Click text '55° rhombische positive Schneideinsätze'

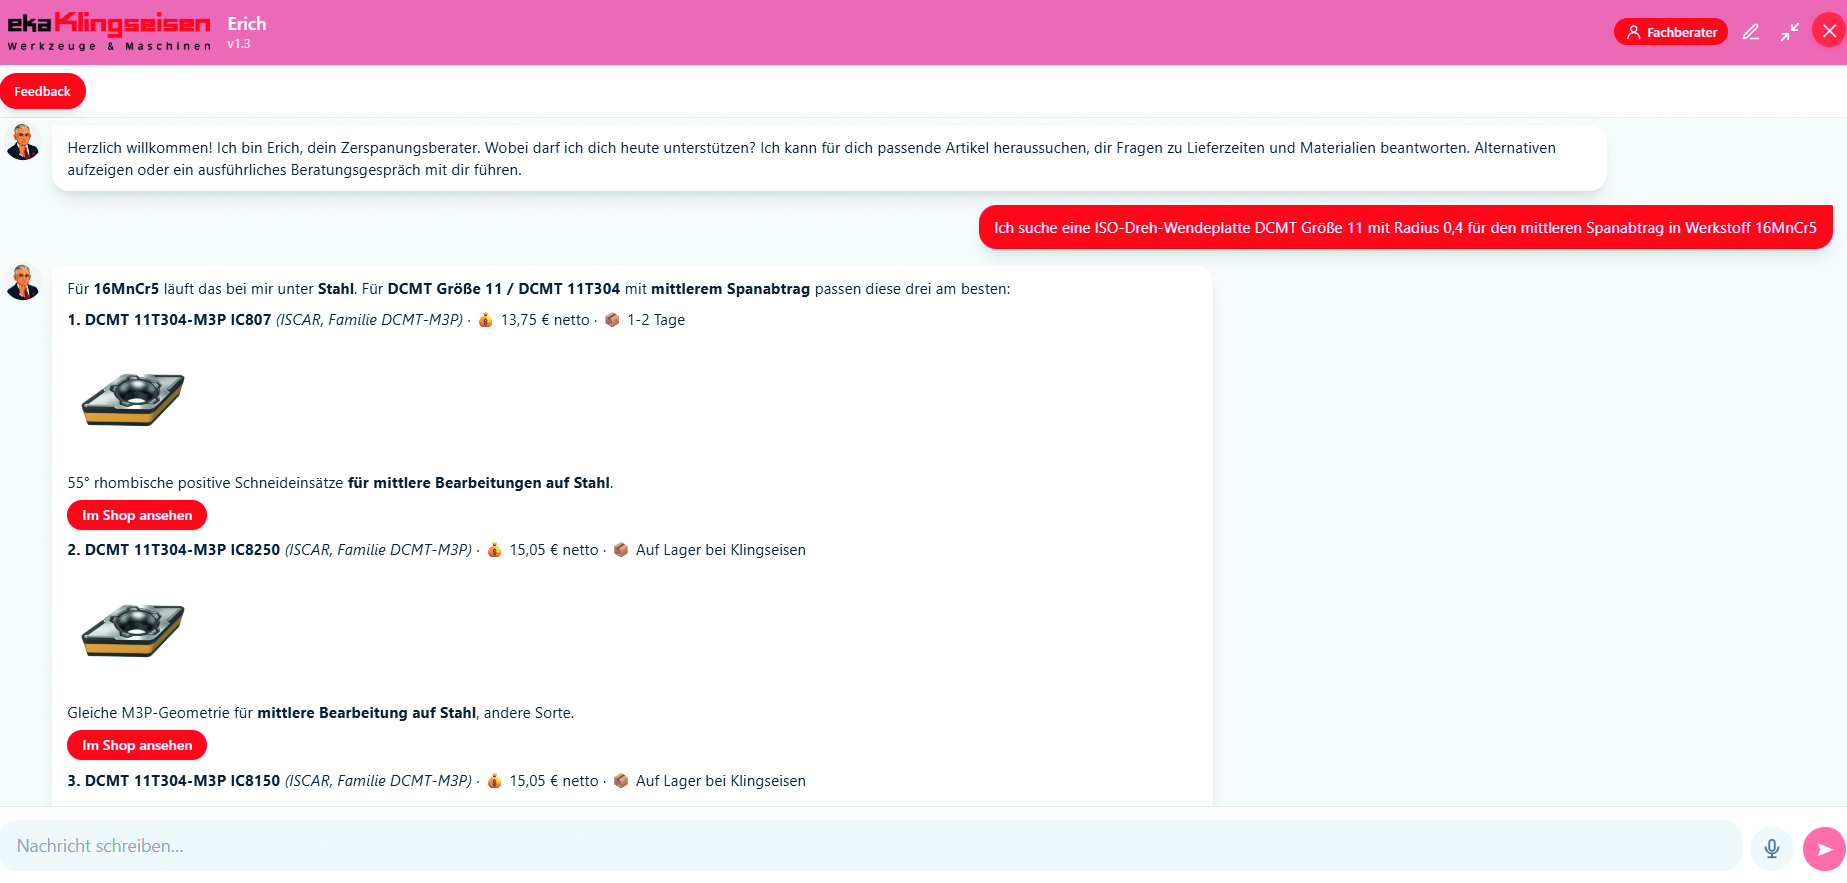[206, 483]
